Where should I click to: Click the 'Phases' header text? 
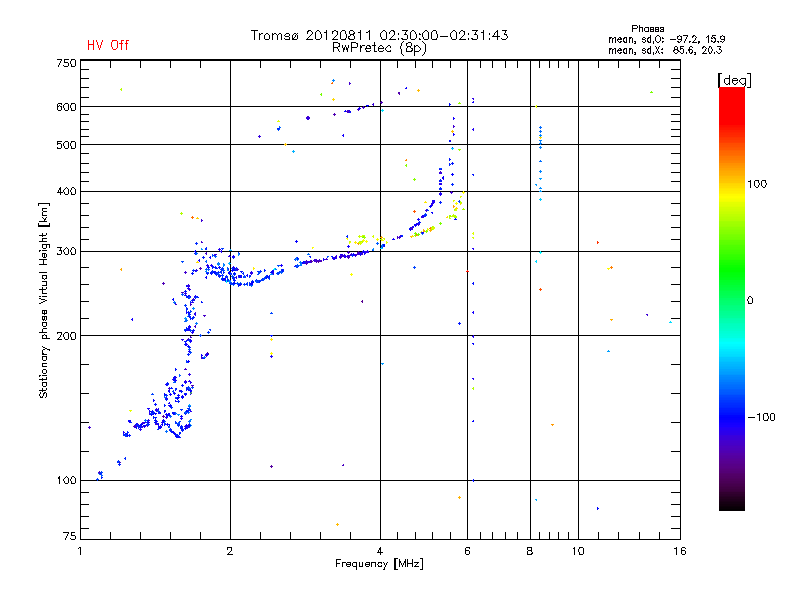647,29
